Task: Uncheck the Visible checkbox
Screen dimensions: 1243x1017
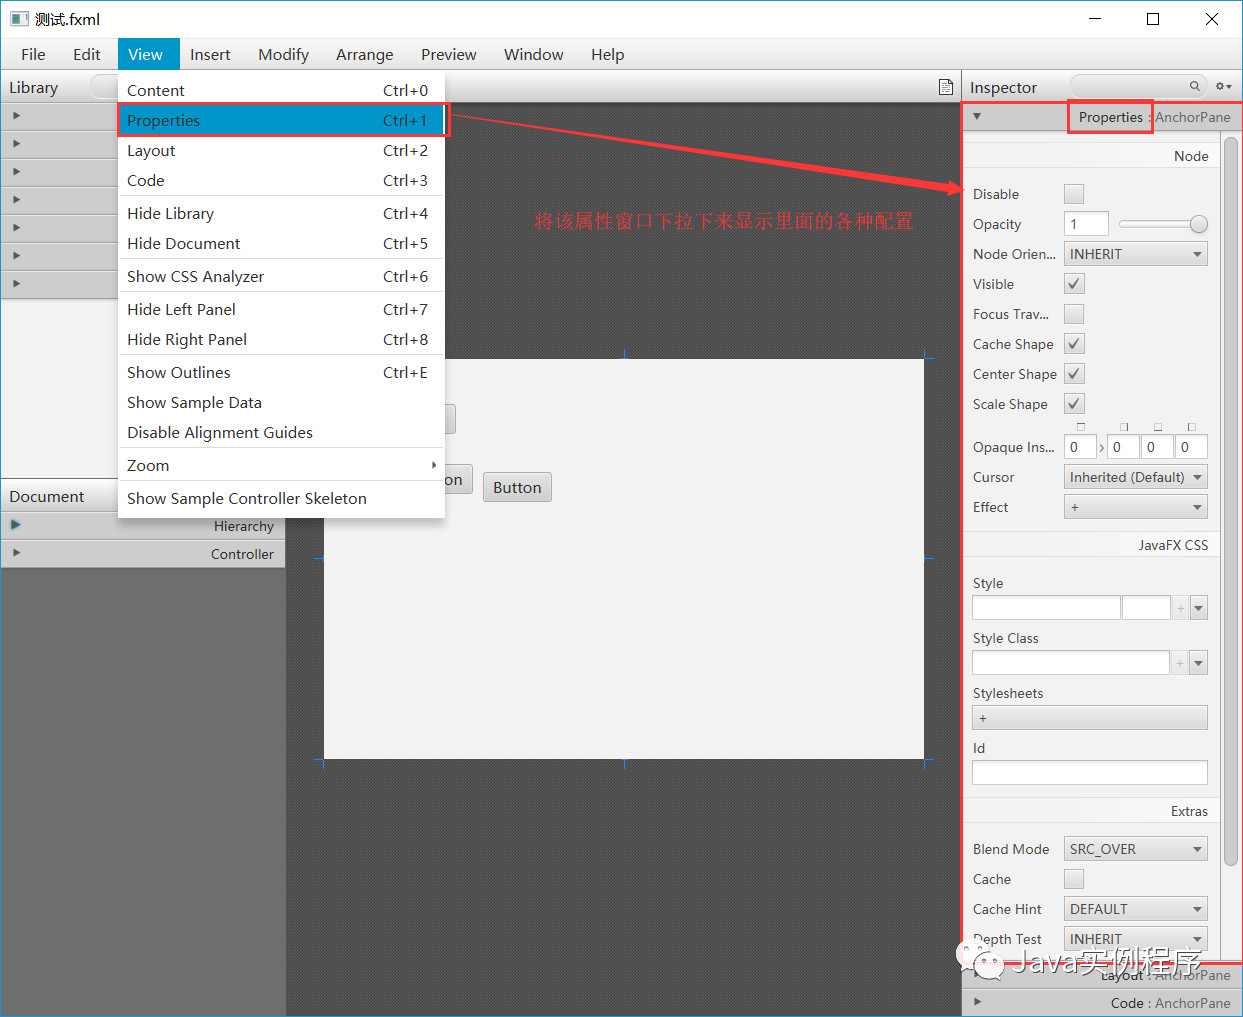Action: 1073,283
